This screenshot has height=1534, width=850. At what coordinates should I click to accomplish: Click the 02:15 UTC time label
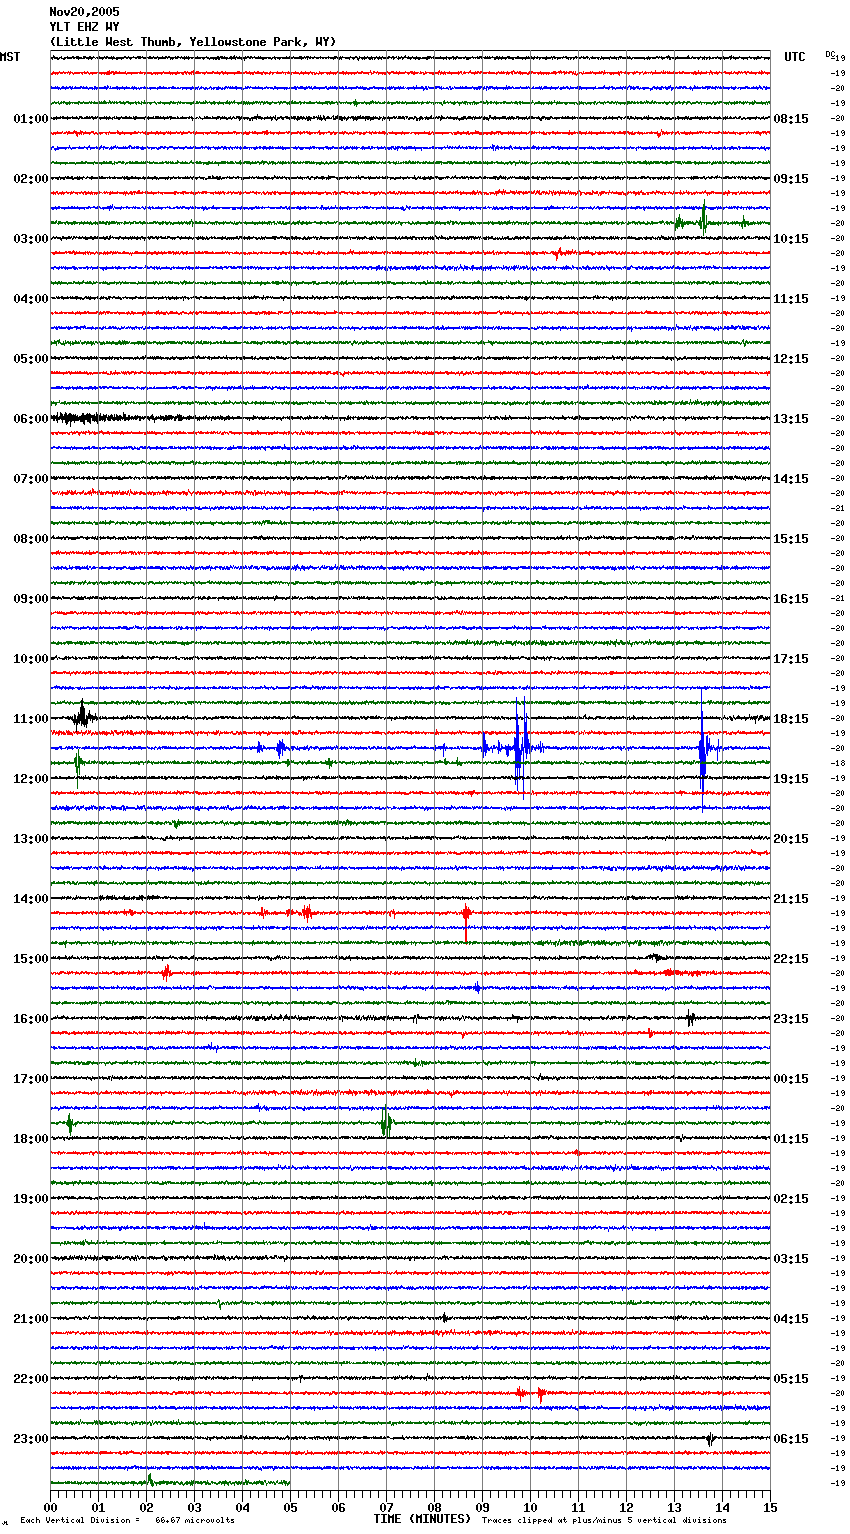pos(791,1199)
